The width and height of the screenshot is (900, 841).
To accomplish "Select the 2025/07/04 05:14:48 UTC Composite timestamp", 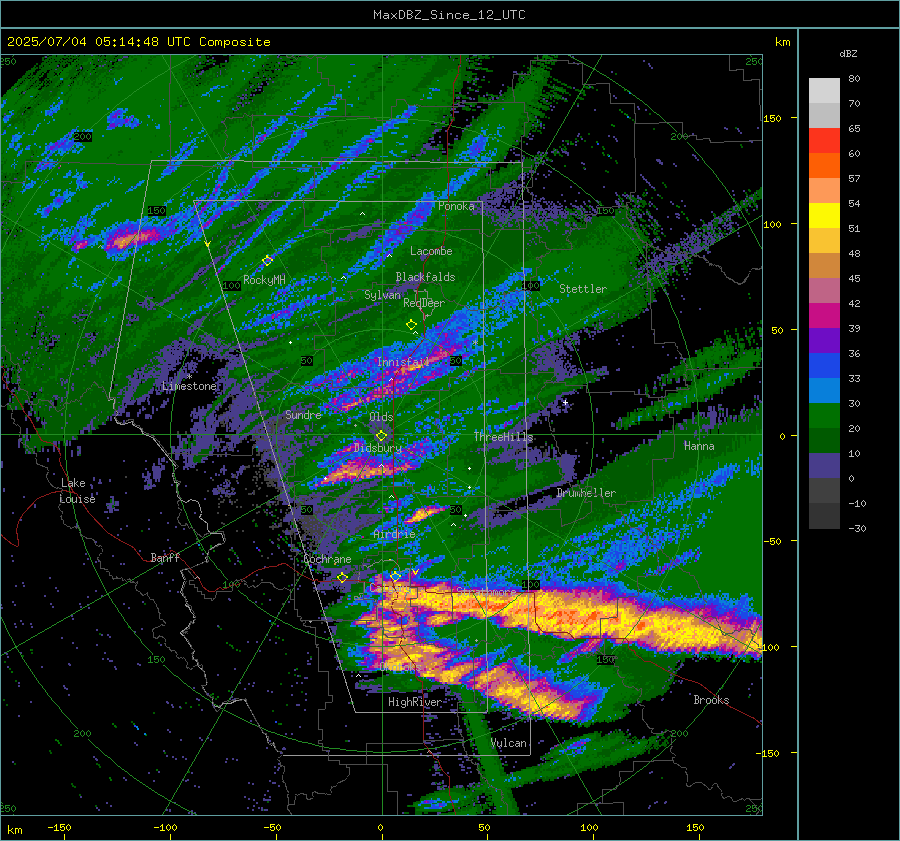I will click(138, 42).
